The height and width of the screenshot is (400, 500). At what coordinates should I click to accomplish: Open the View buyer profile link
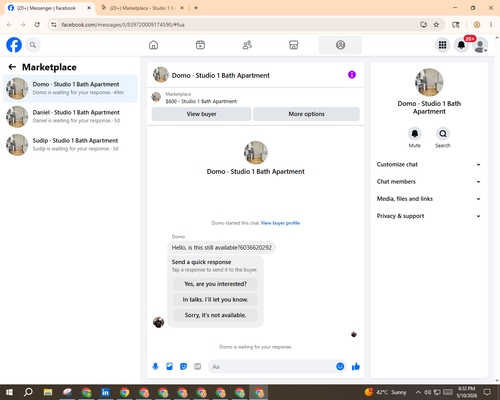tap(280, 223)
